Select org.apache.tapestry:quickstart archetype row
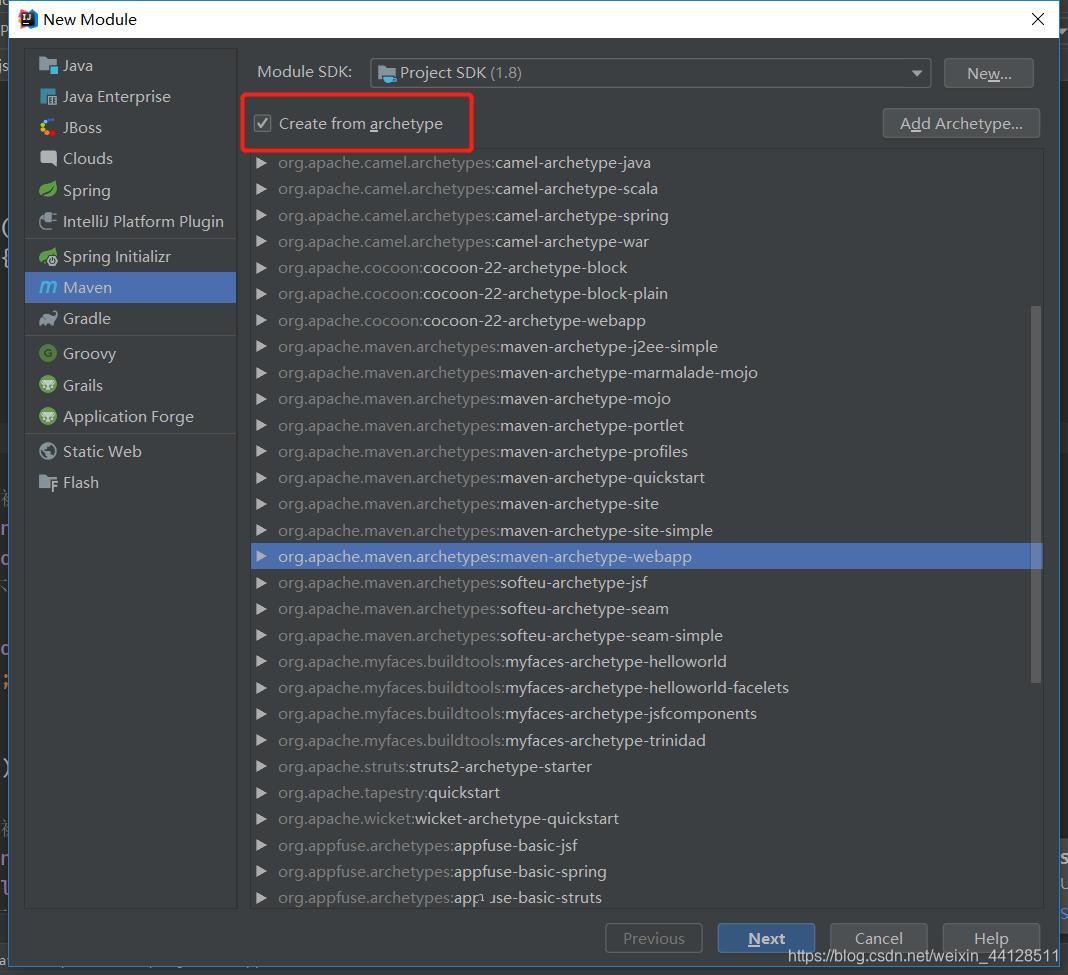1068x975 pixels. [x=646, y=792]
